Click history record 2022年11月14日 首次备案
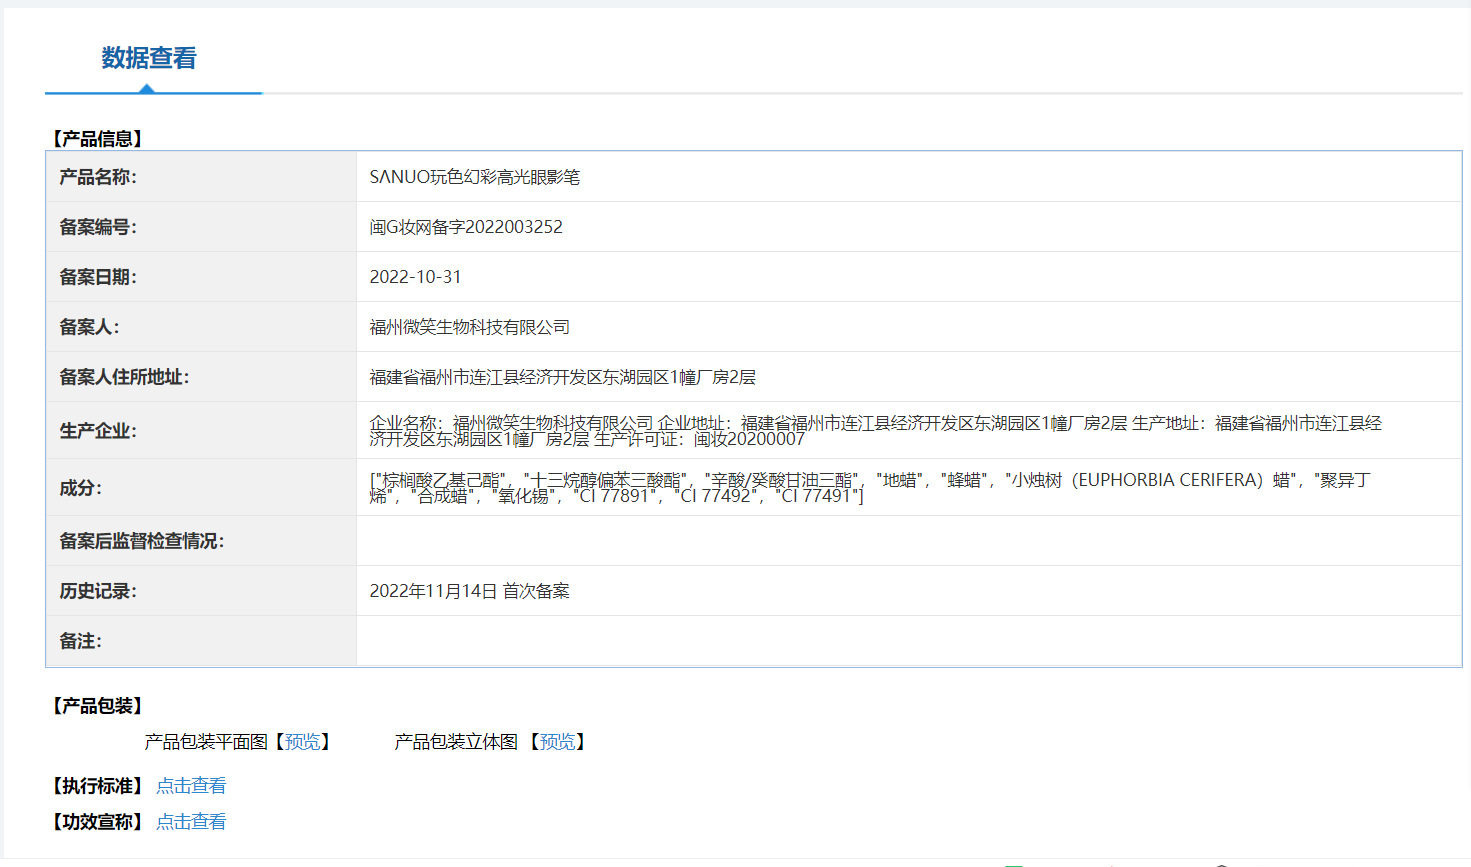This screenshot has width=1471, height=867. click(x=469, y=591)
